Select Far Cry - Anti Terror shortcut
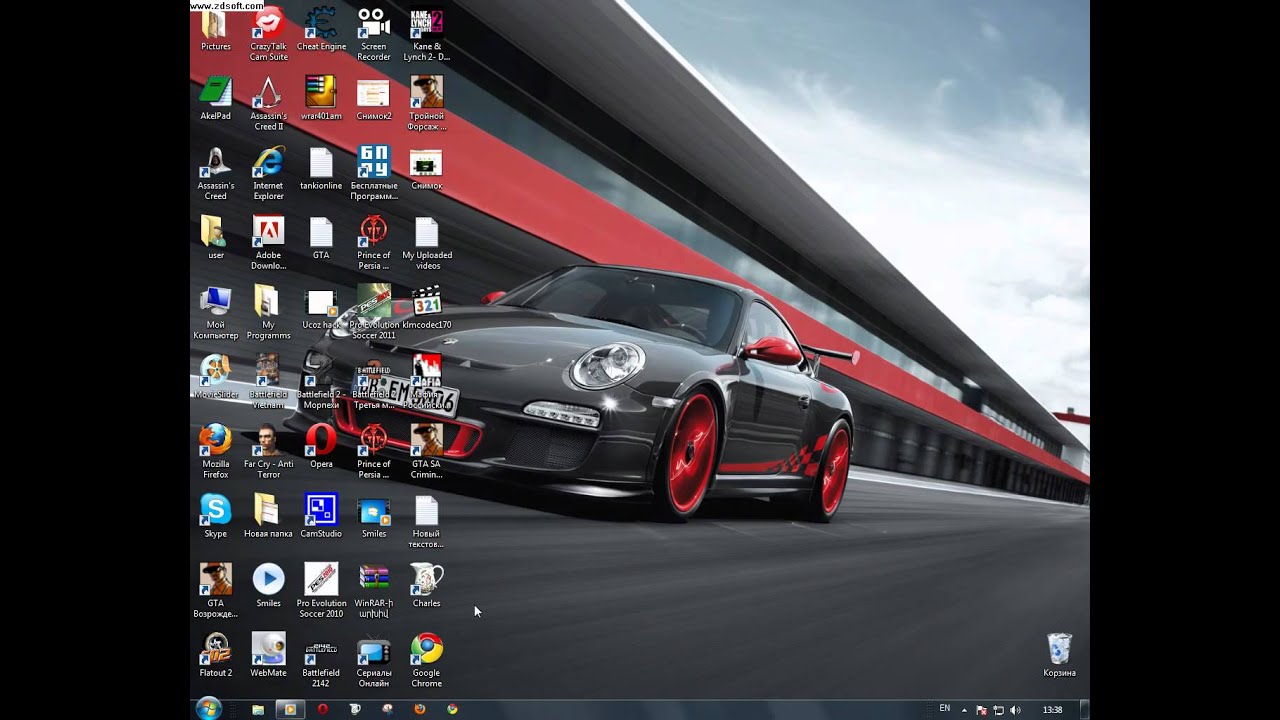The image size is (1280, 720). (268, 451)
